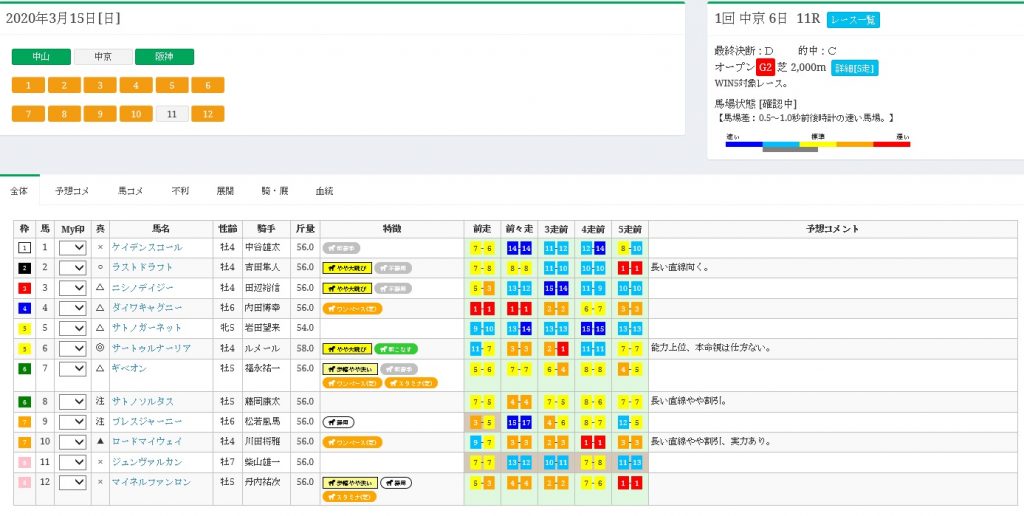Click the gray trait badge in ケイデンスコール row

coord(342,248)
